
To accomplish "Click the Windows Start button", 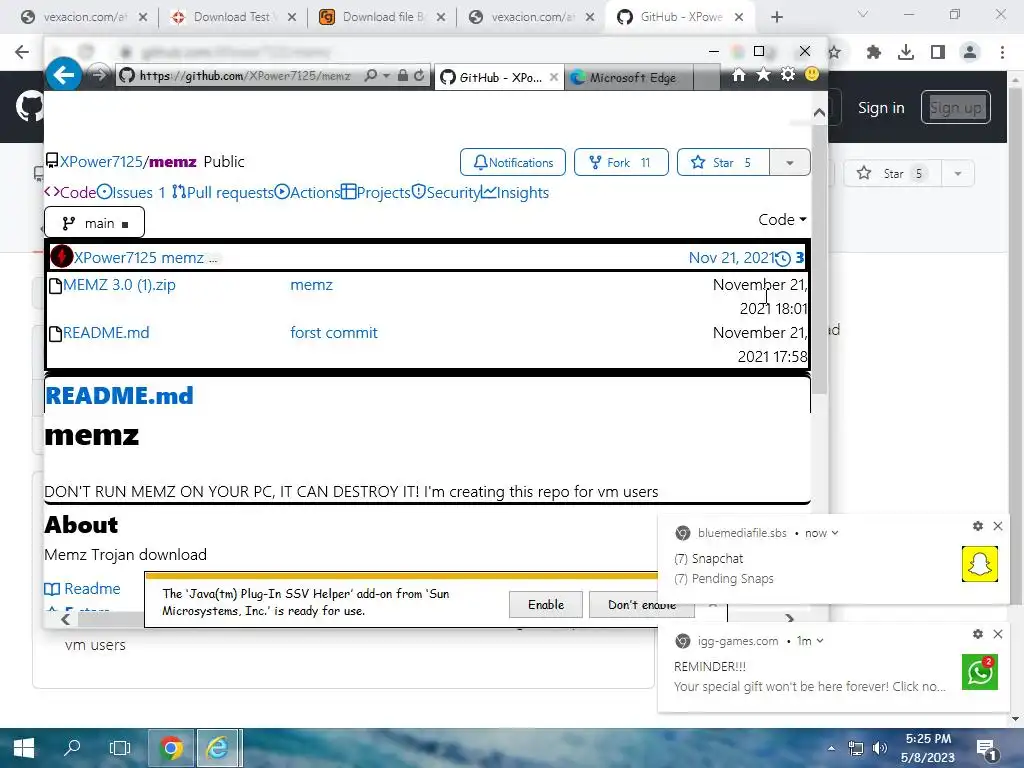I will coord(24,748).
